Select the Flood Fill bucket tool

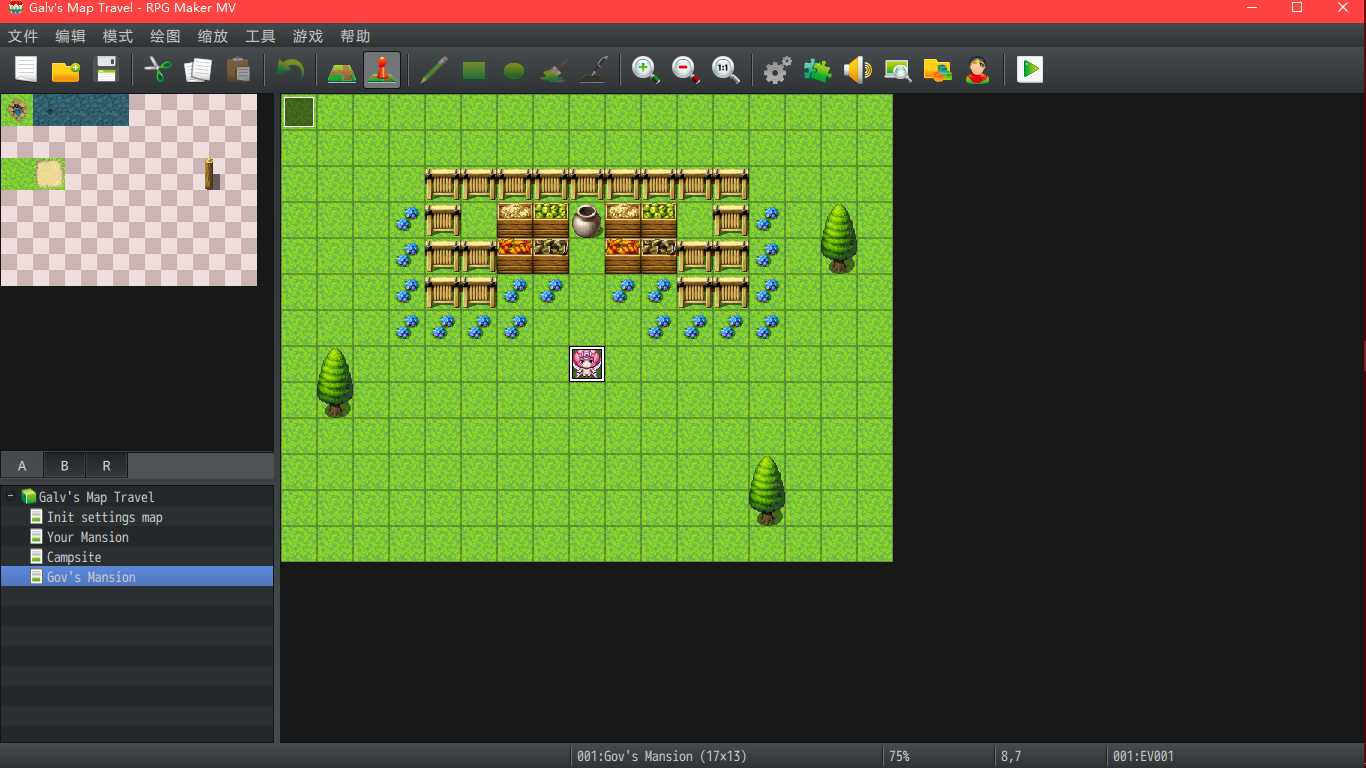(x=554, y=70)
